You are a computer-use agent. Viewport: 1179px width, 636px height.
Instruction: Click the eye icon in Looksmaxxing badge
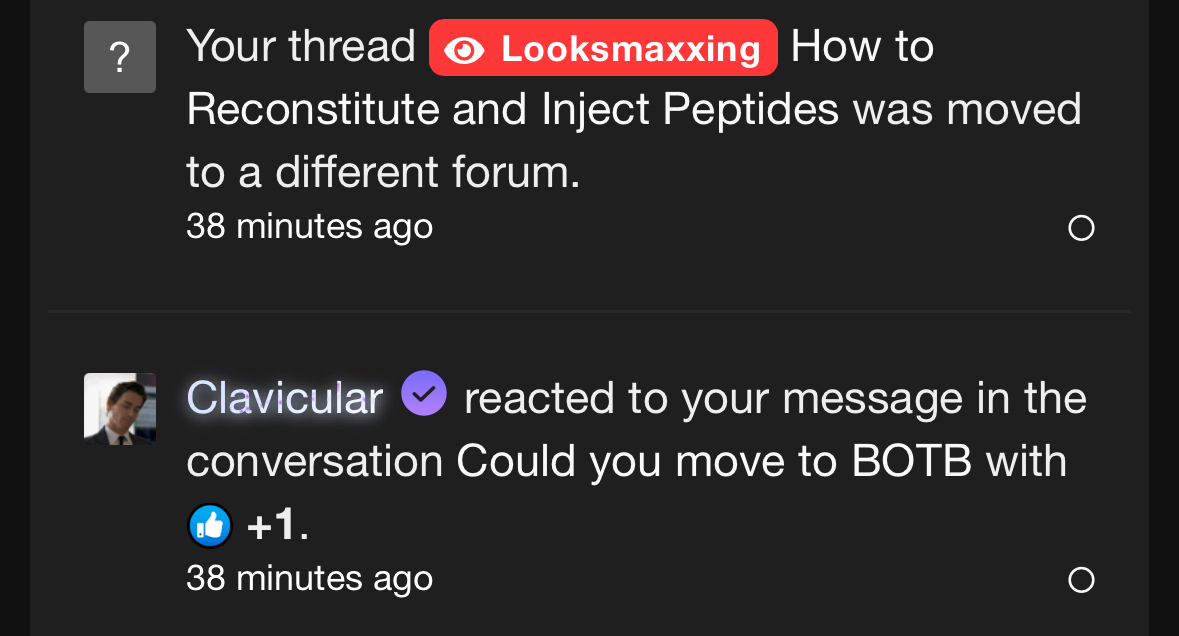[464, 50]
